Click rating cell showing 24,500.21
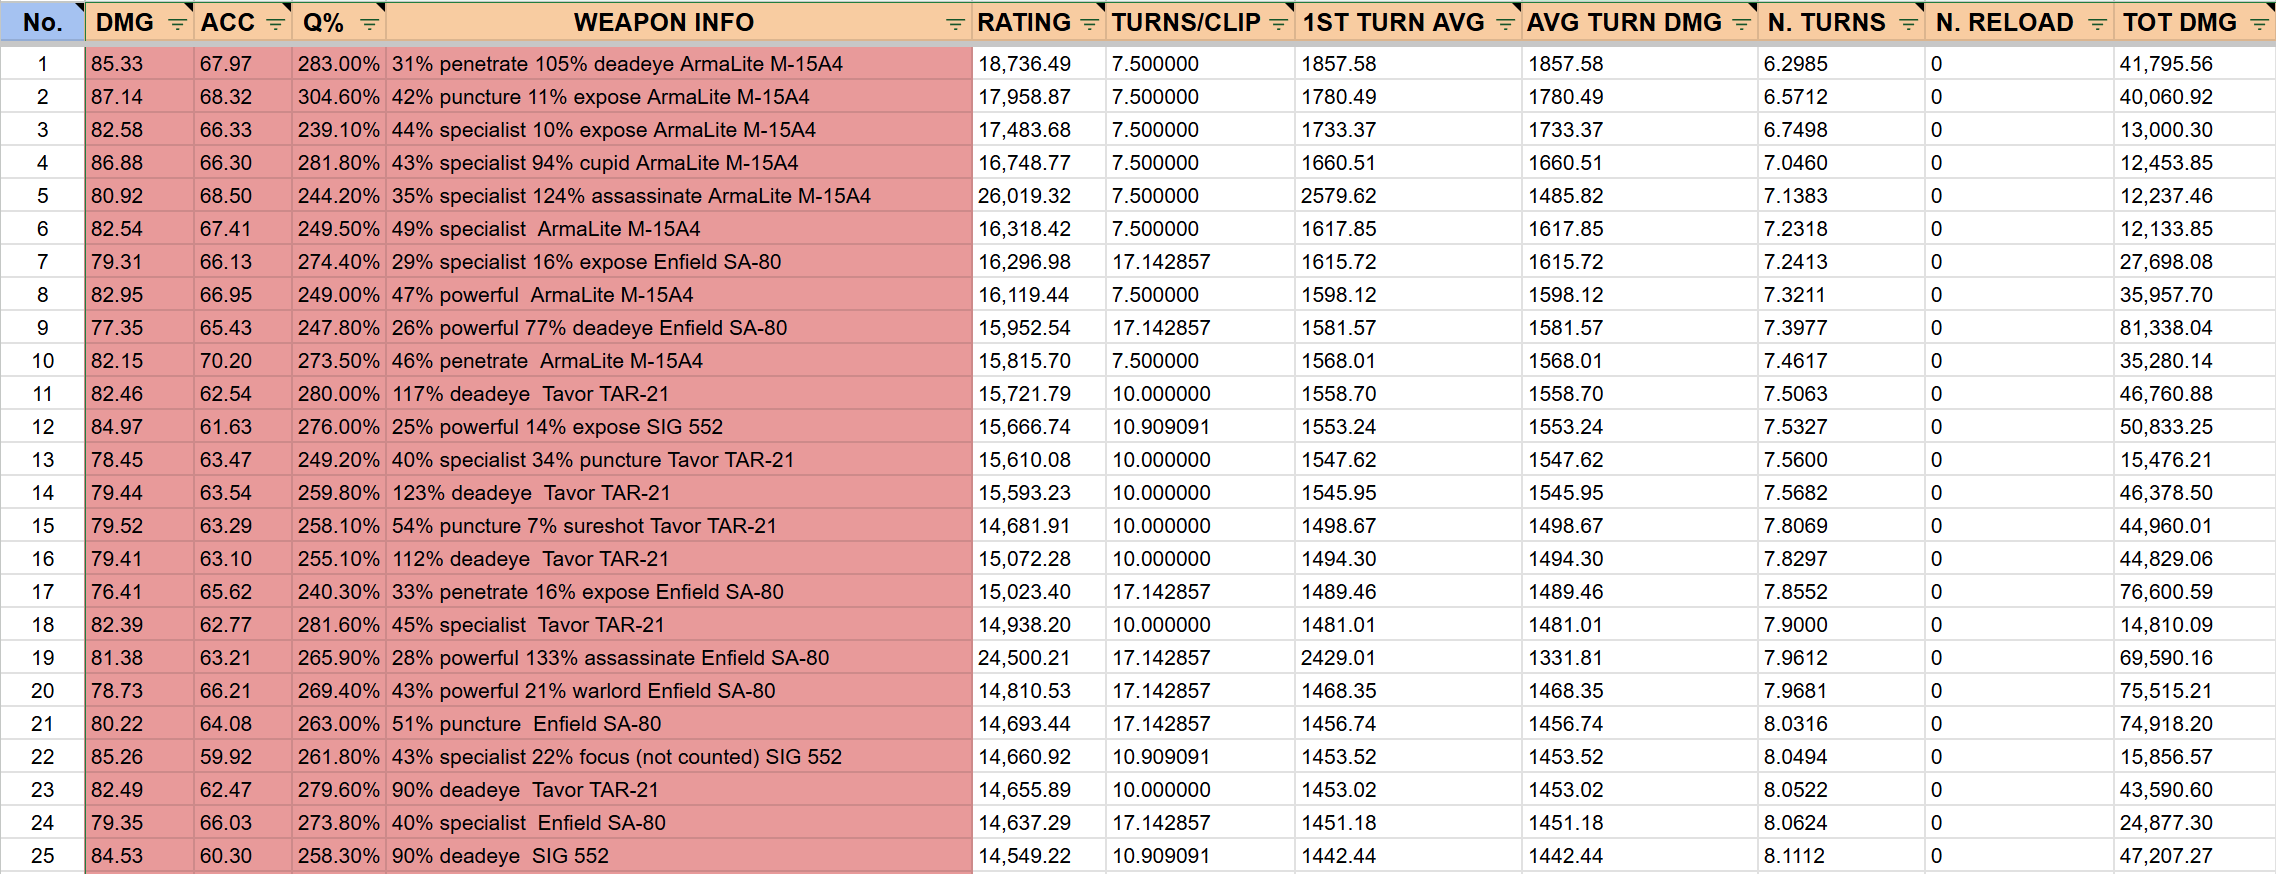This screenshot has width=2276, height=874. [x=1038, y=658]
